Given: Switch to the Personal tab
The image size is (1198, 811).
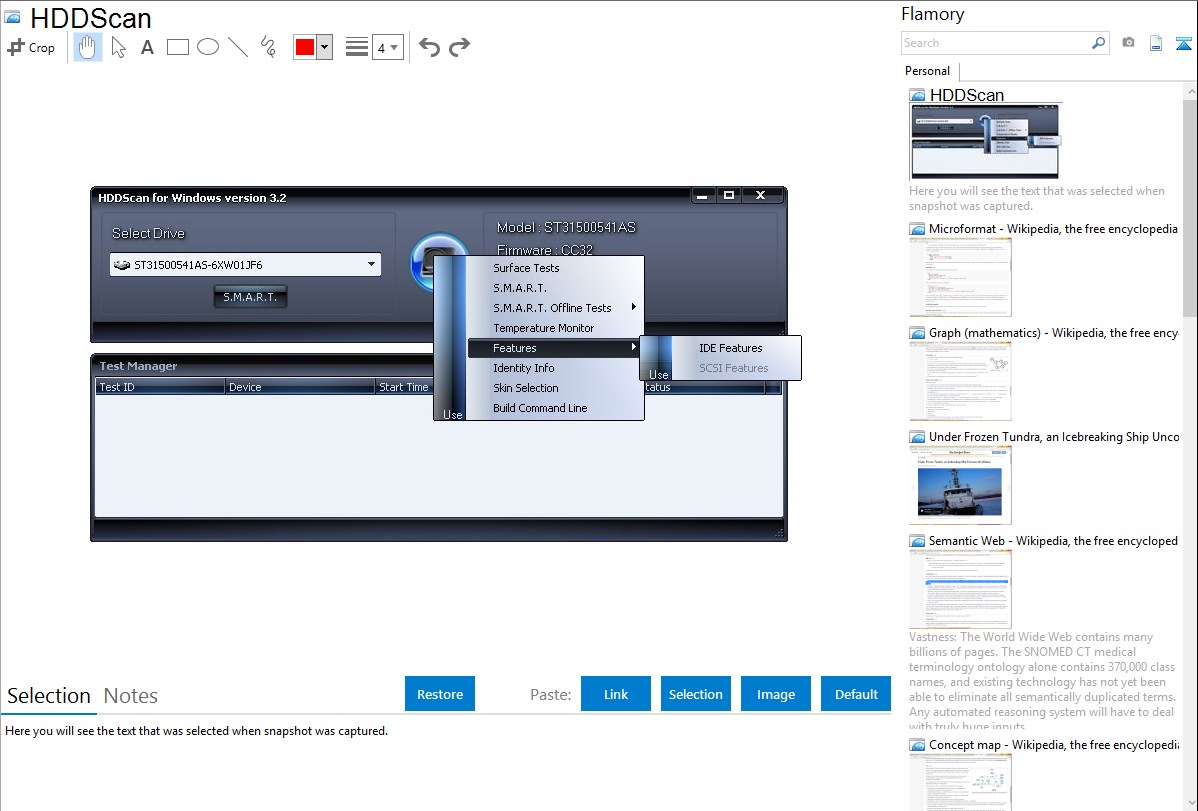Looking at the screenshot, I should pos(928,71).
